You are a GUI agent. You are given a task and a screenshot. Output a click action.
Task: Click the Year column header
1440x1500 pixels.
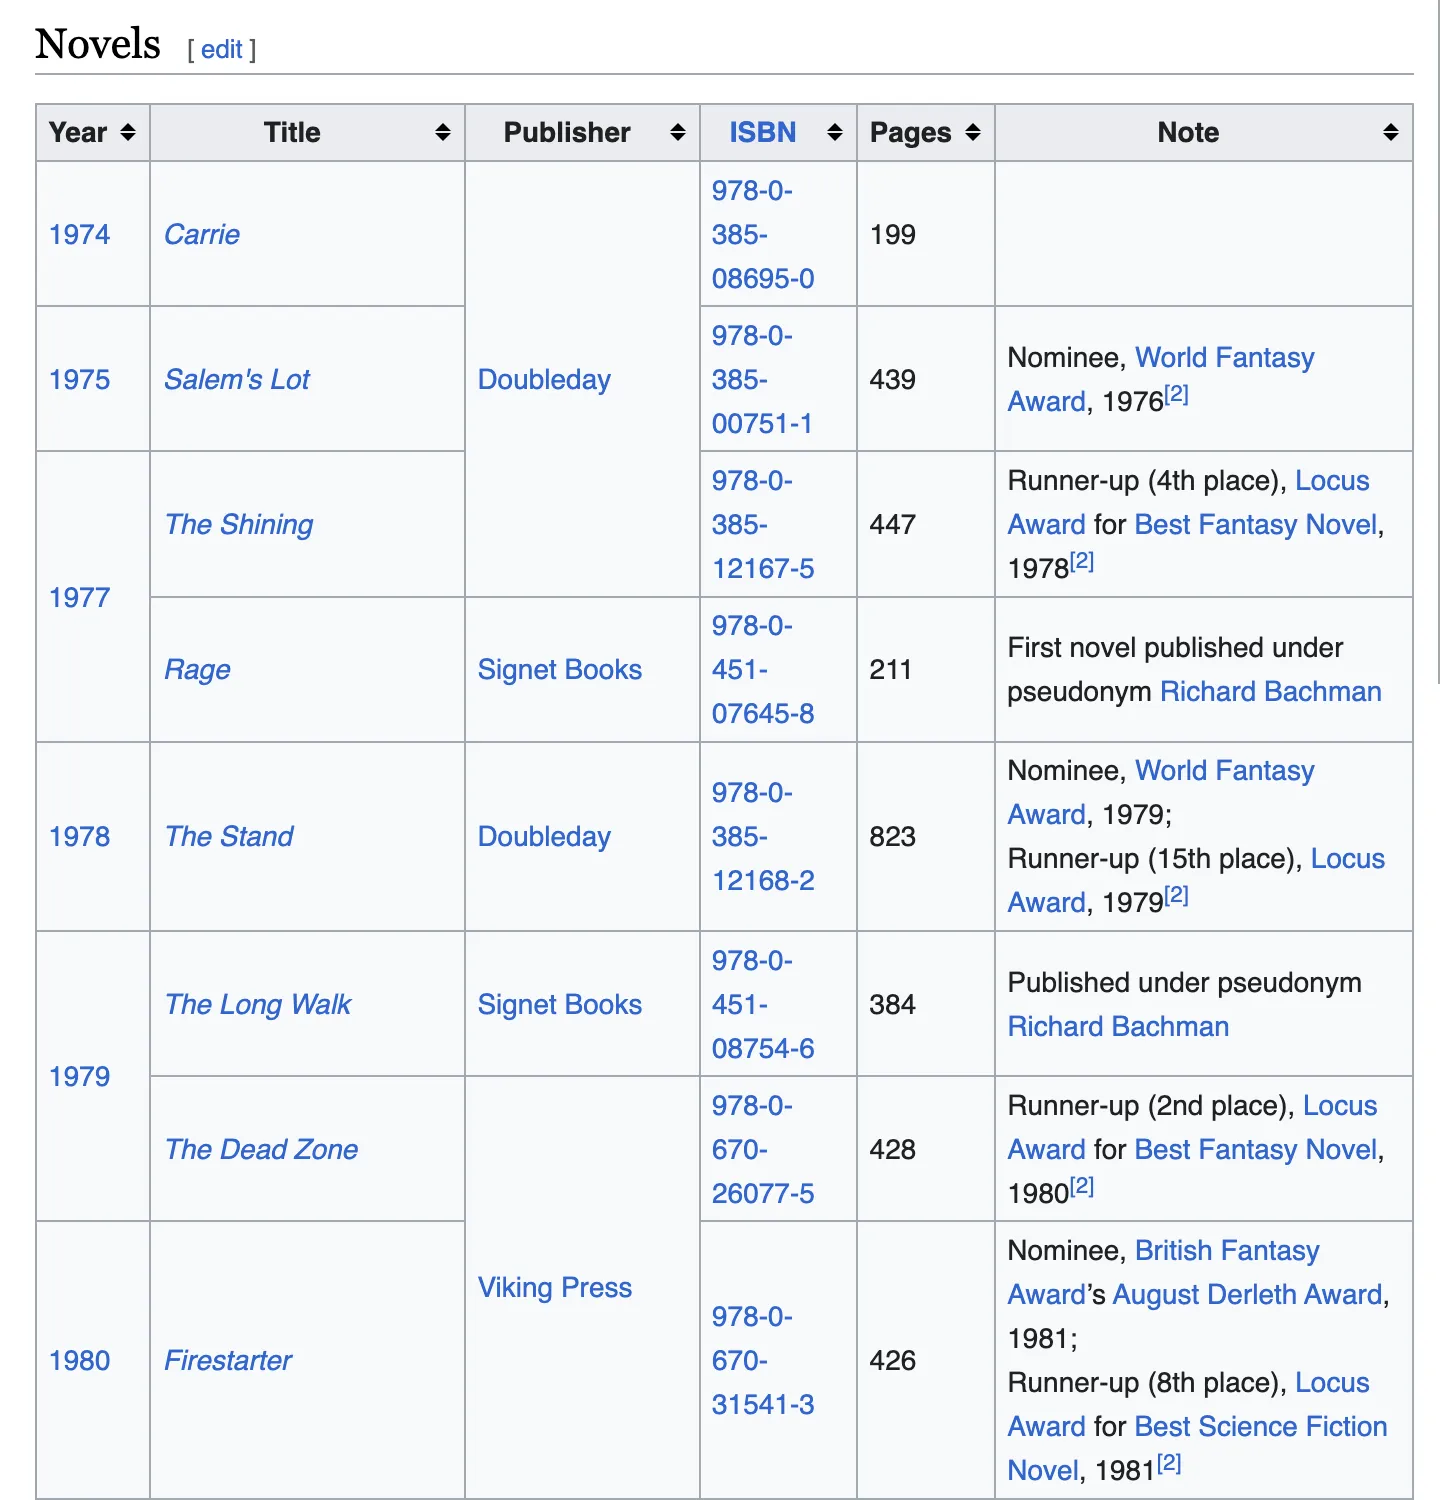(x=93, y=132)
